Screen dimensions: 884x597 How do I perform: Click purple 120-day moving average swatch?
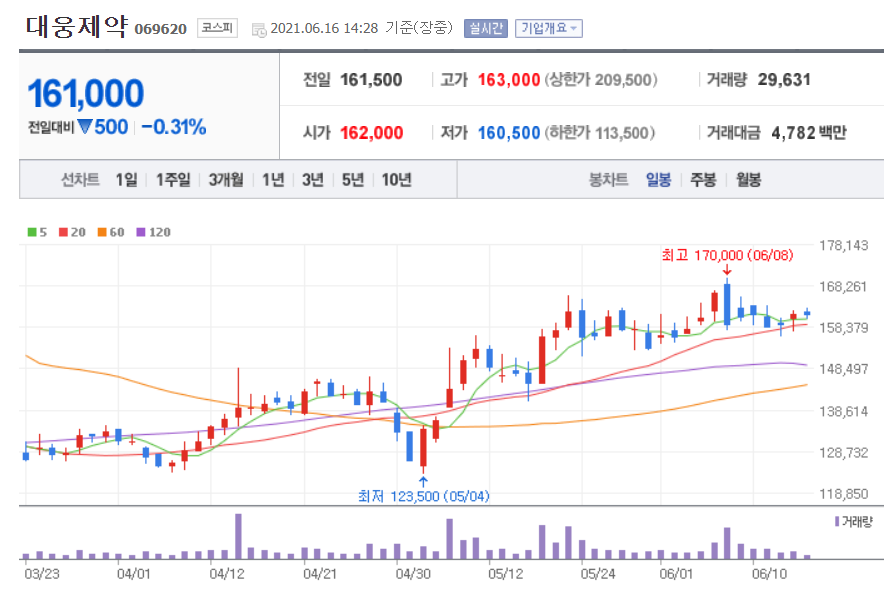tap(141, 232)
